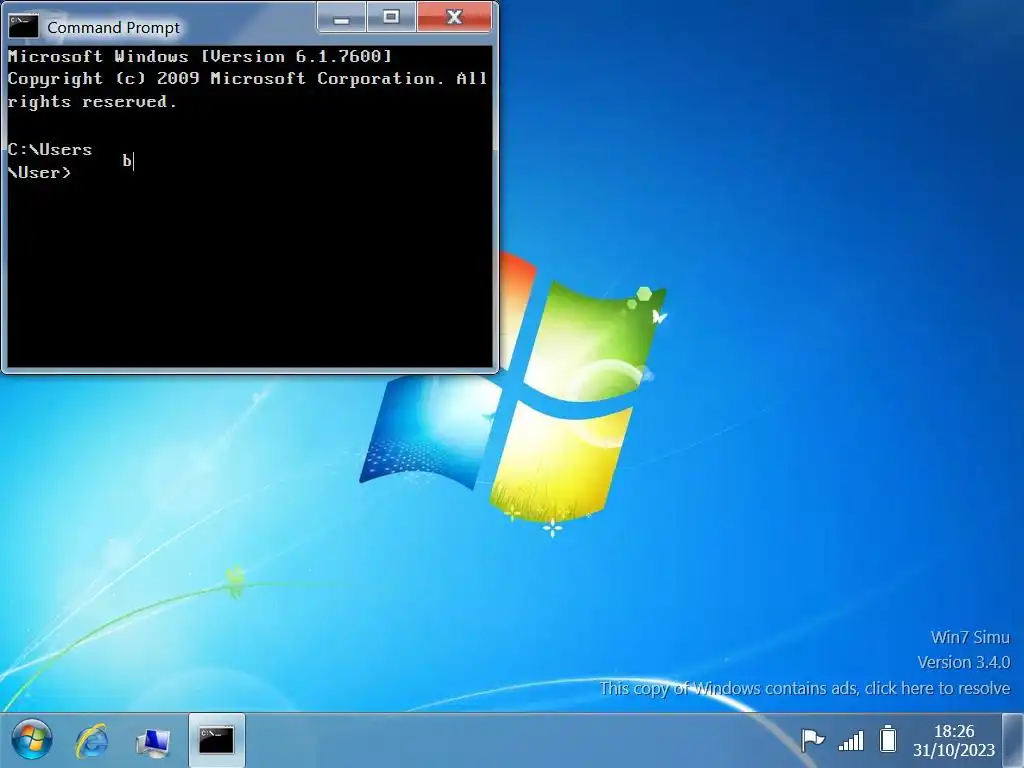Click the 'Version 3.4.0' desktop text

963,662
